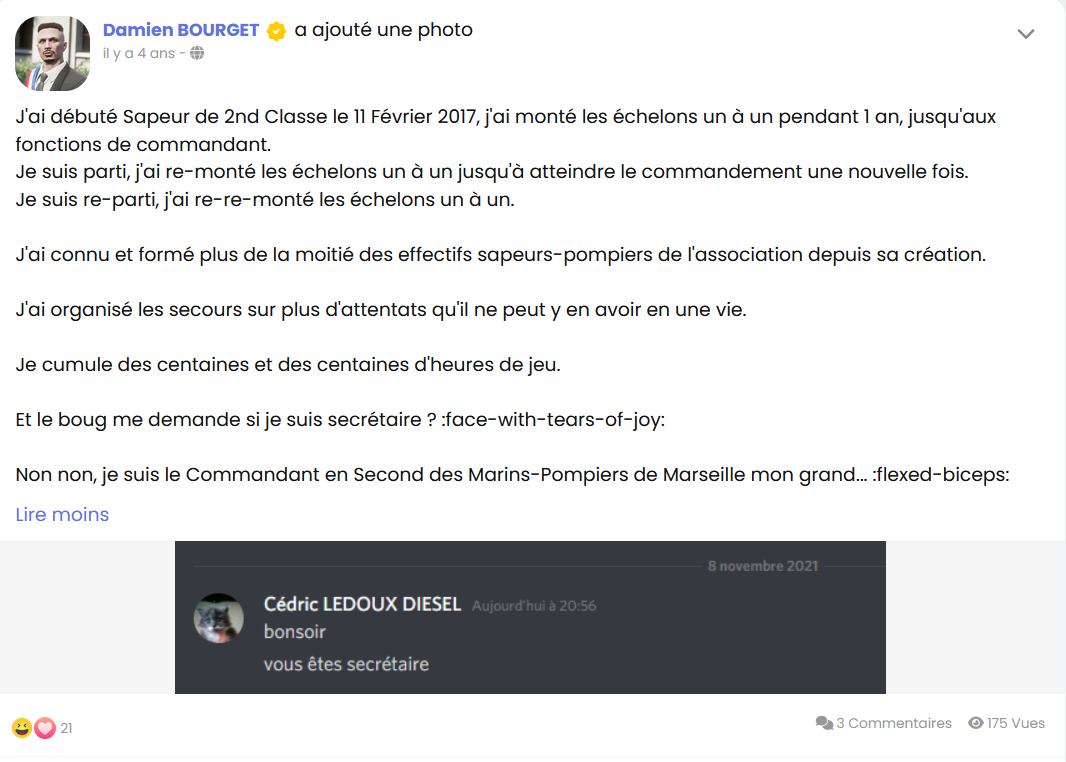Image resolution: width=1066 pixels, height=762 pixels.
Task: Click the heart reaction icon
Action: pyautogui.click(x=45, y=728)
